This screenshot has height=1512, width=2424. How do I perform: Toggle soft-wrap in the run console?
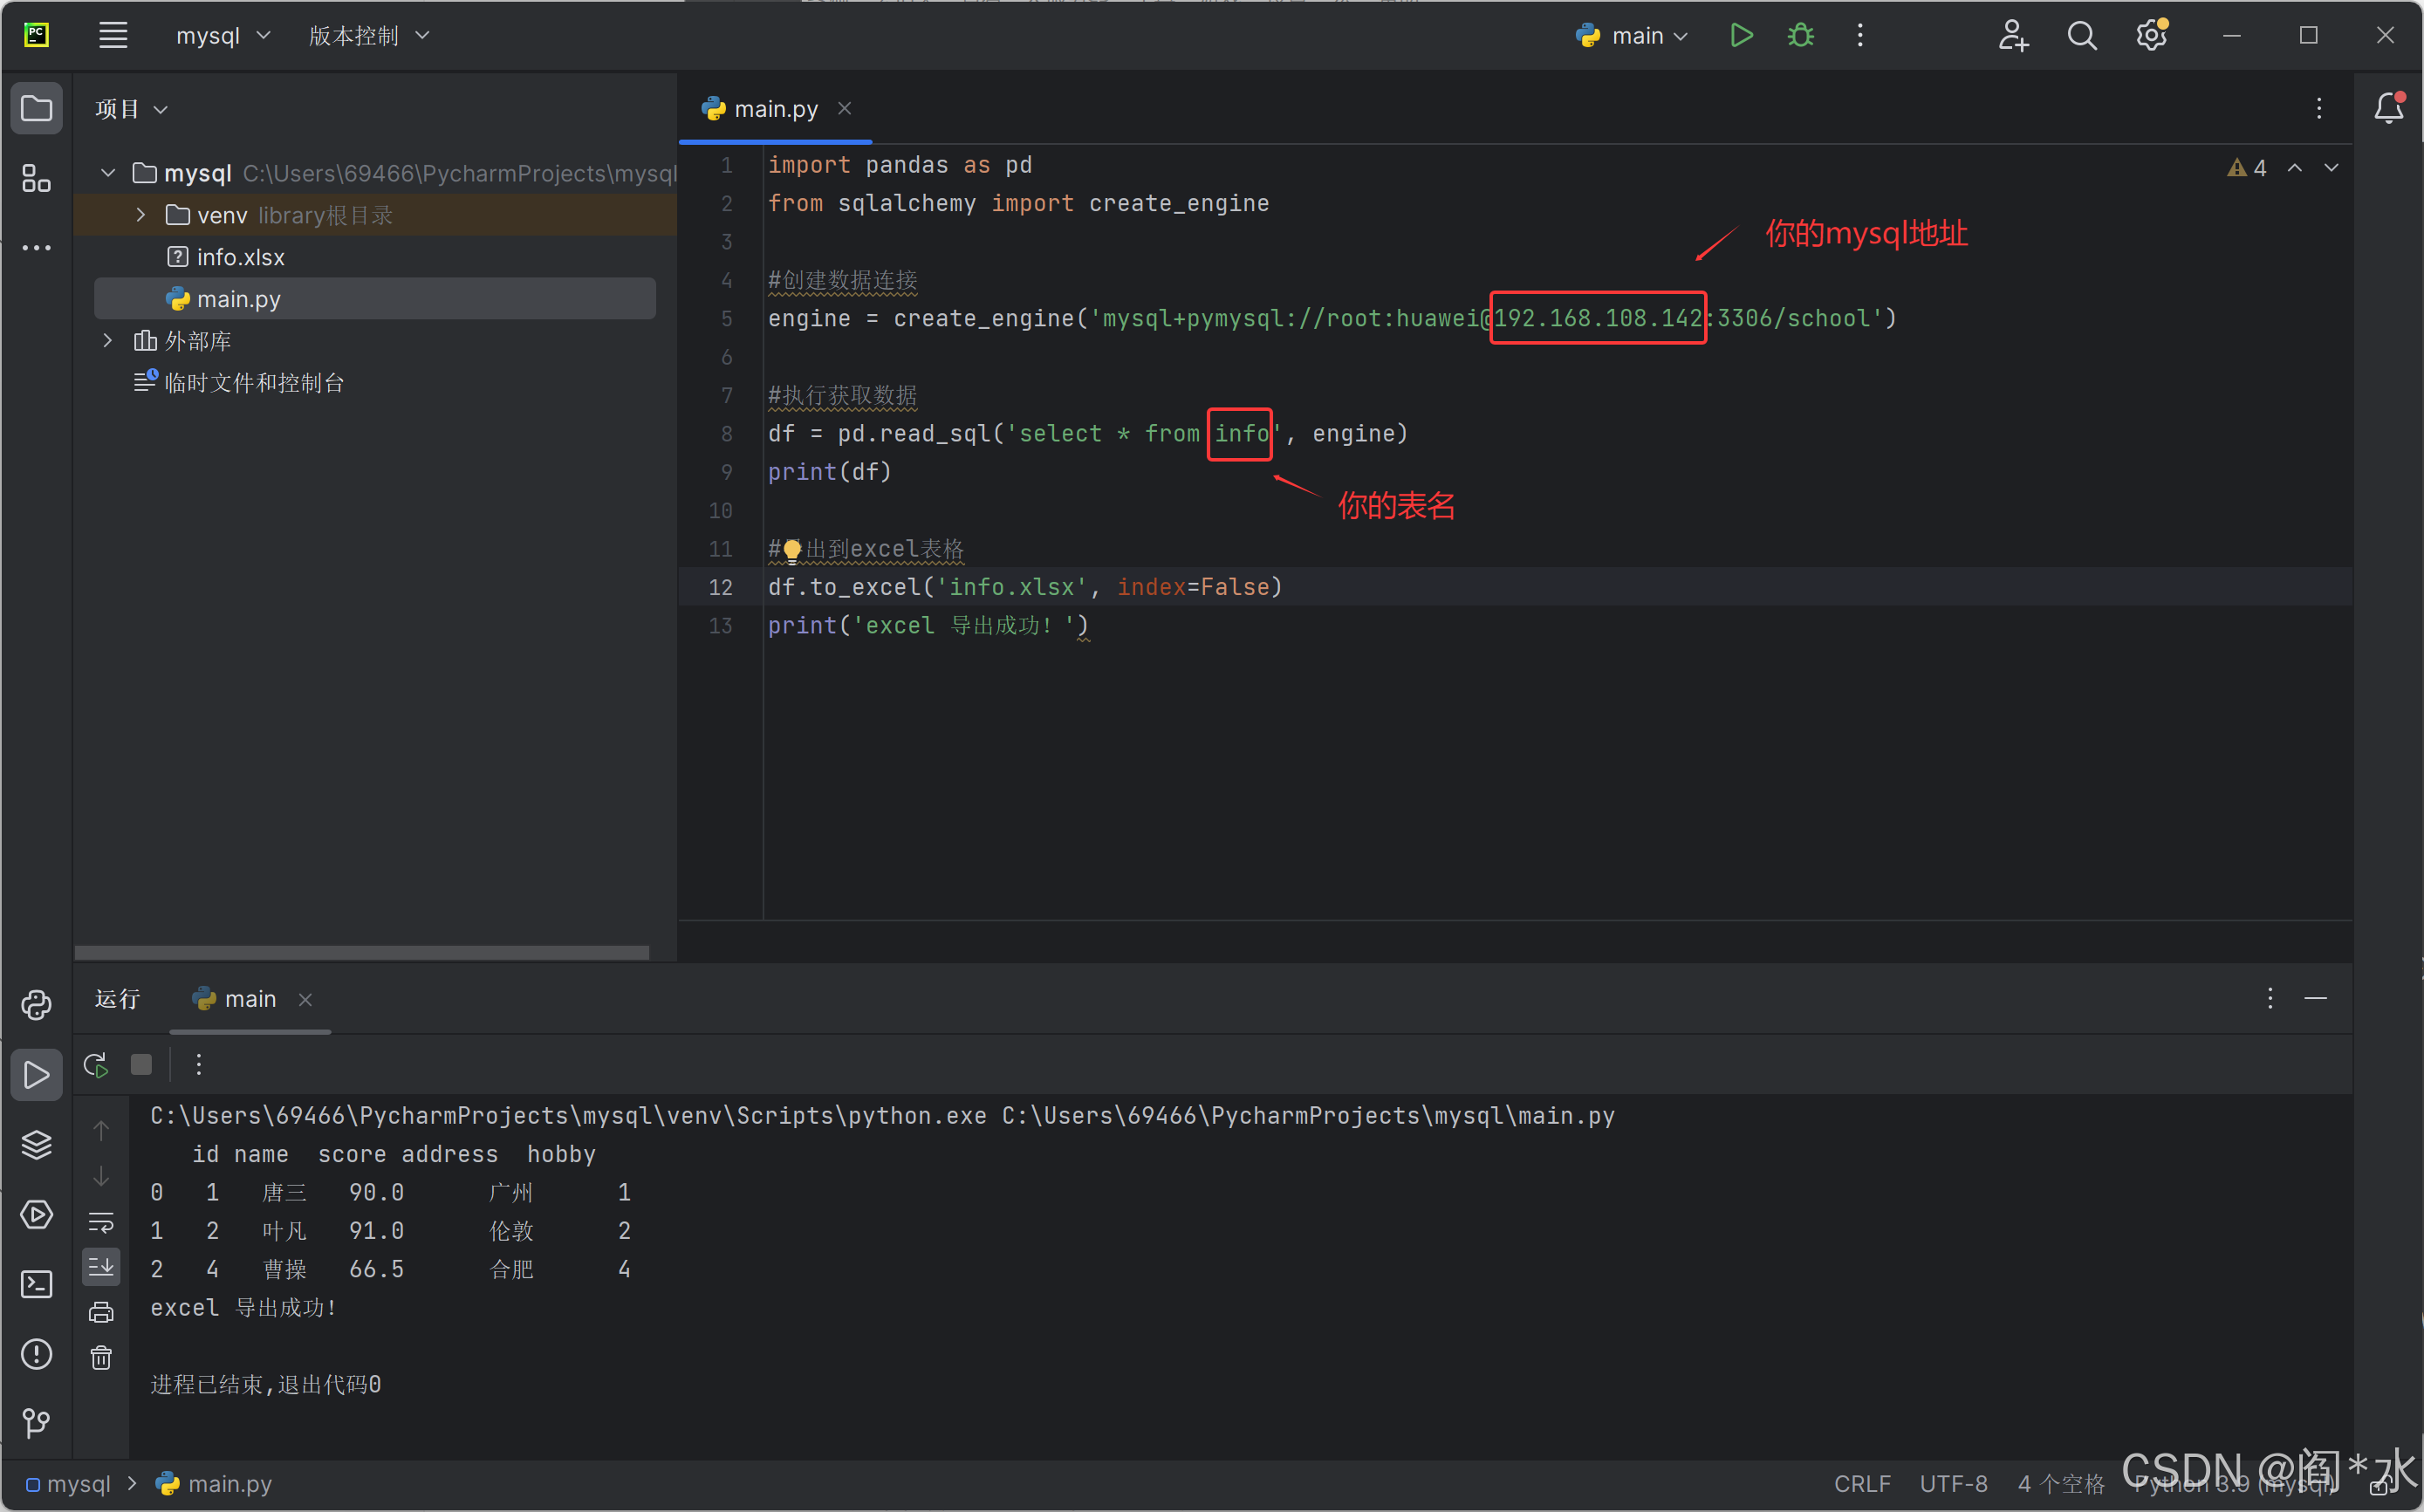(101, 1222)
